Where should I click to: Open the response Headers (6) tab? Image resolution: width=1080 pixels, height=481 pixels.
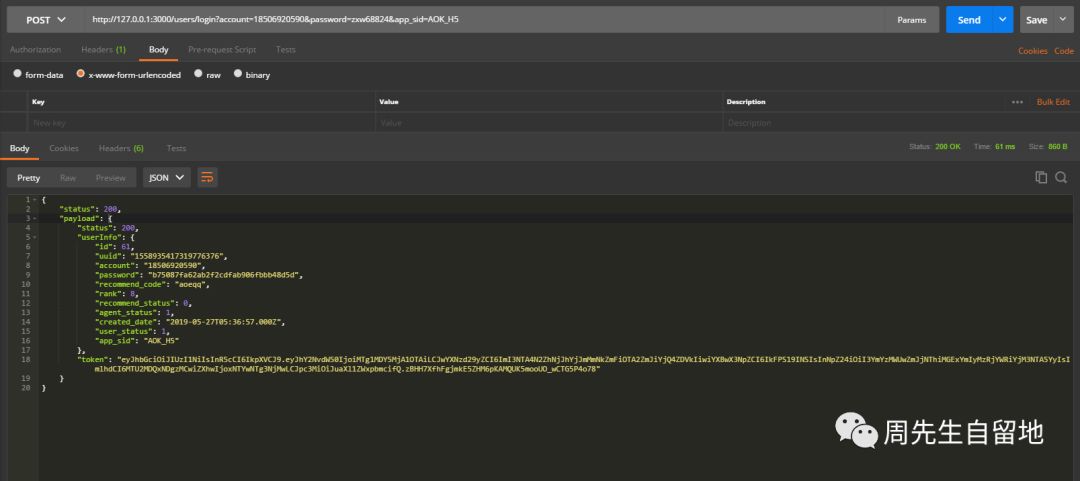pos(121,148)
